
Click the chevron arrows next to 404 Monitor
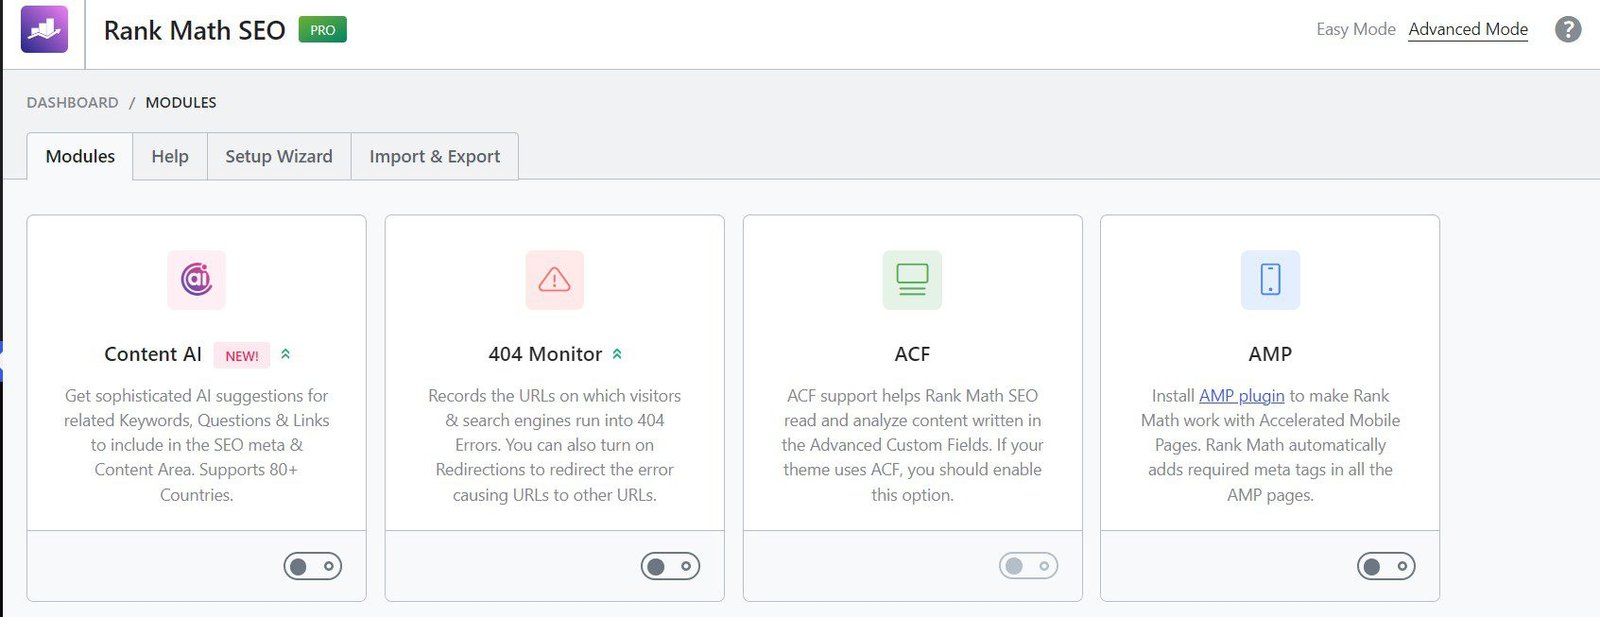coord(617,354)
